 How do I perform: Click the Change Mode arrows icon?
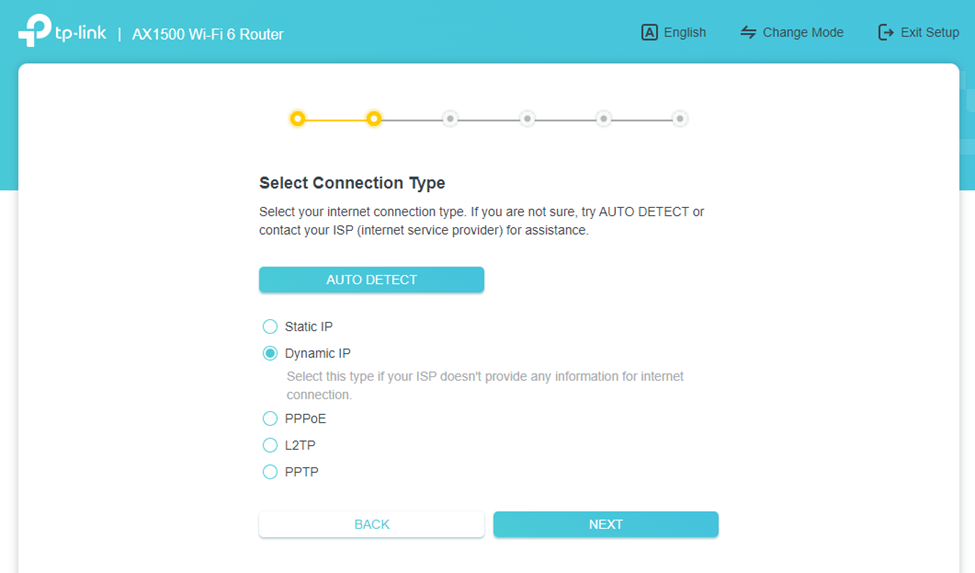(x=748, y=32)
